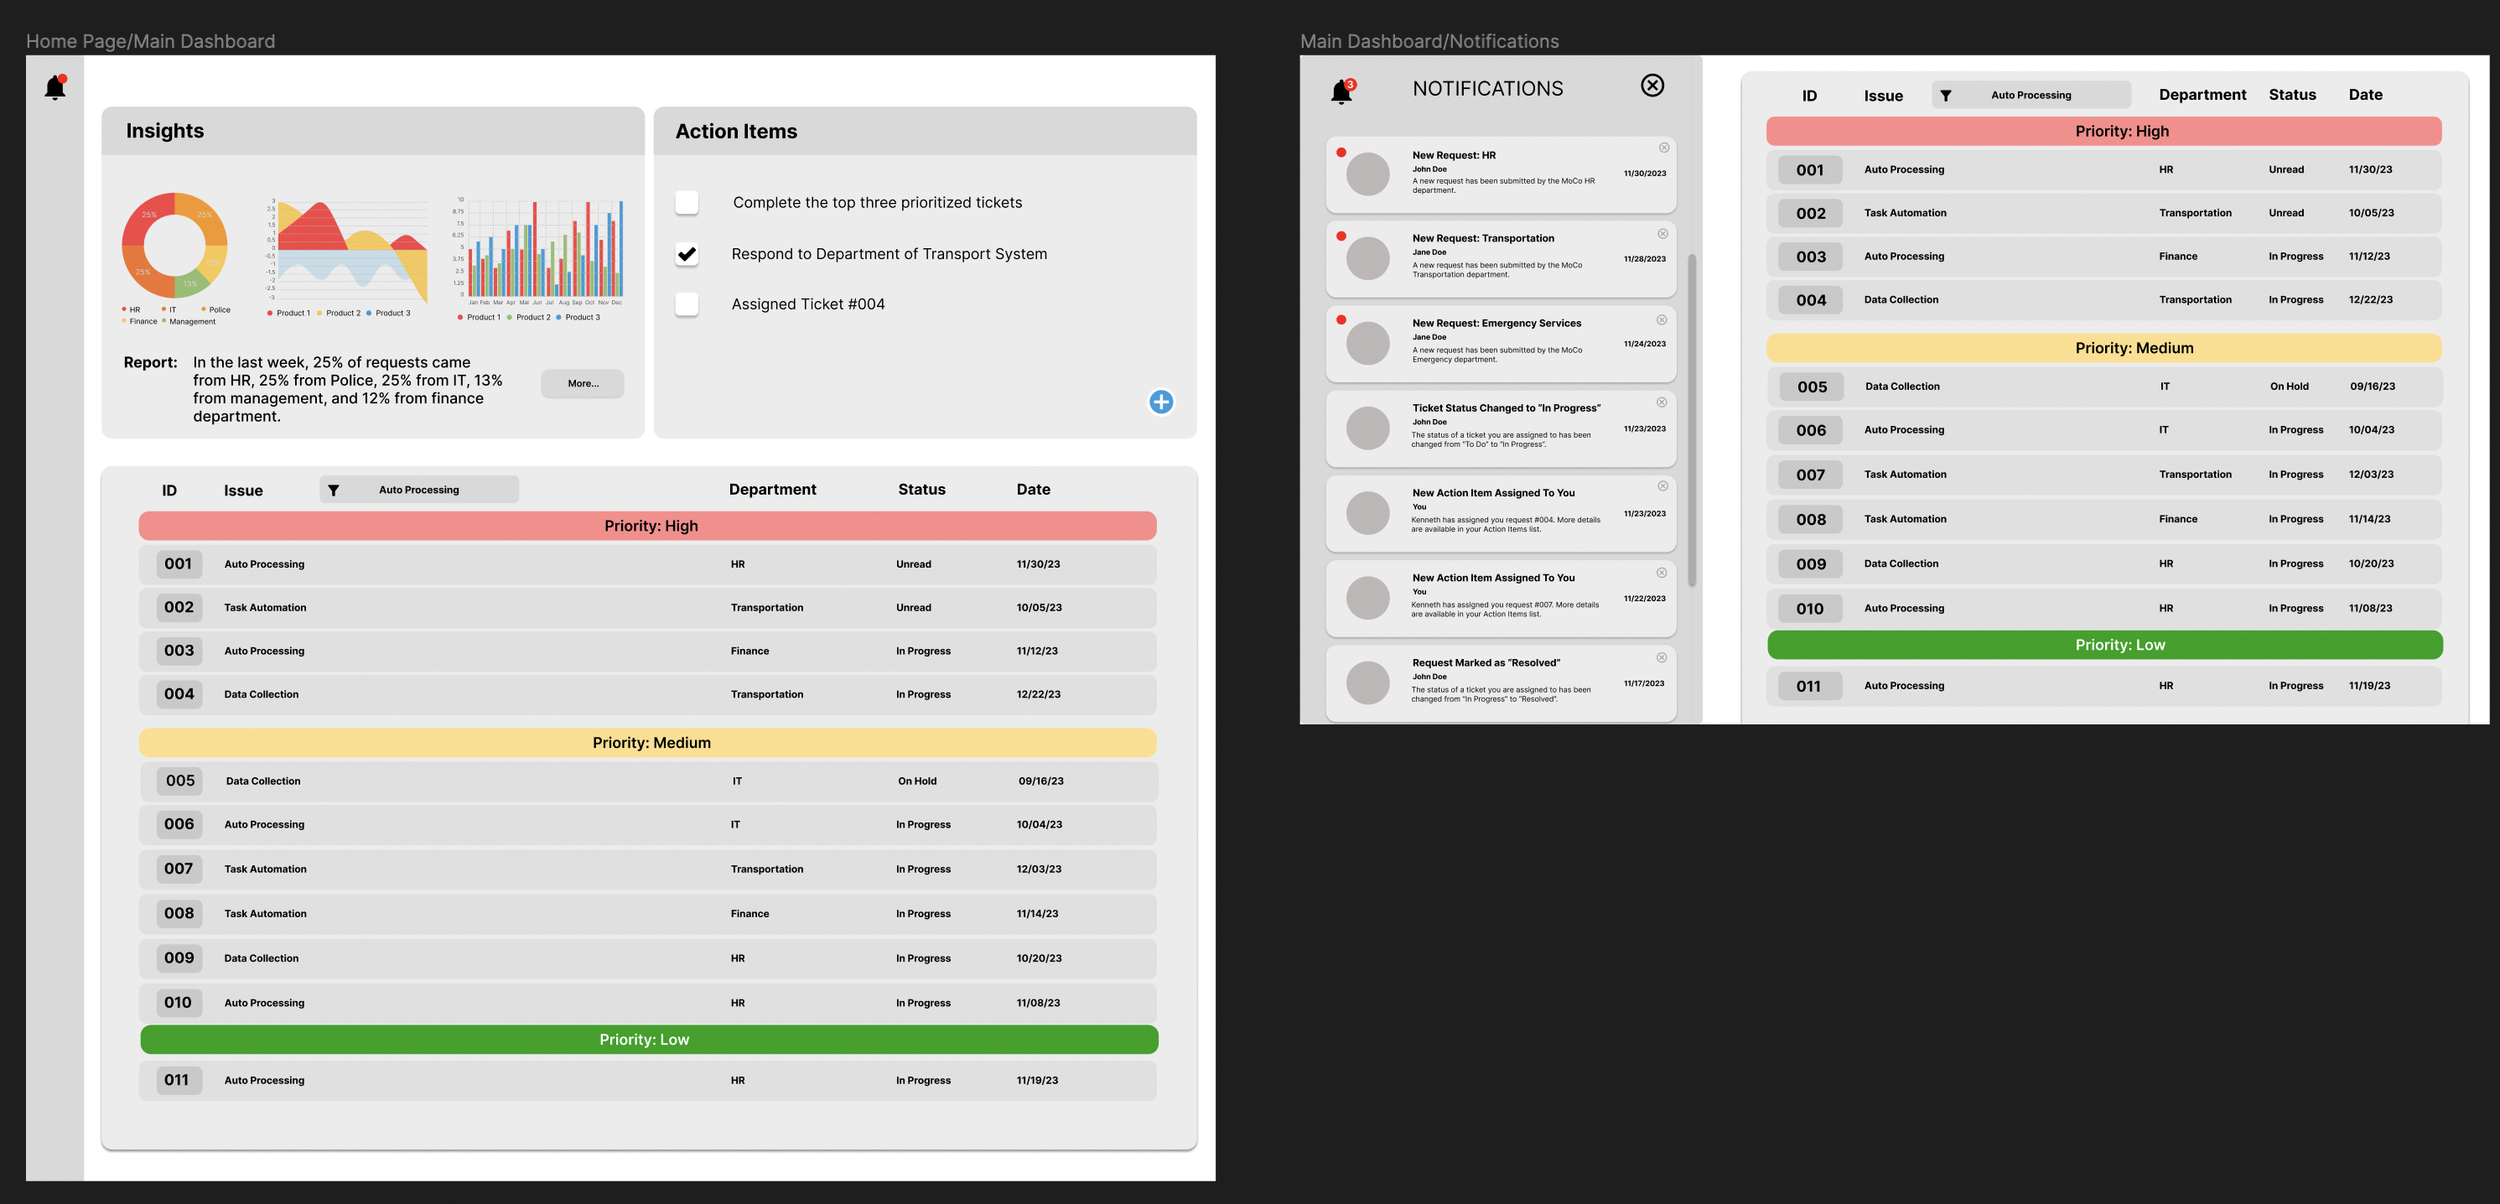
Task: Click avatar of Ticket Status Changed notification
Action: click(1368, 428)
